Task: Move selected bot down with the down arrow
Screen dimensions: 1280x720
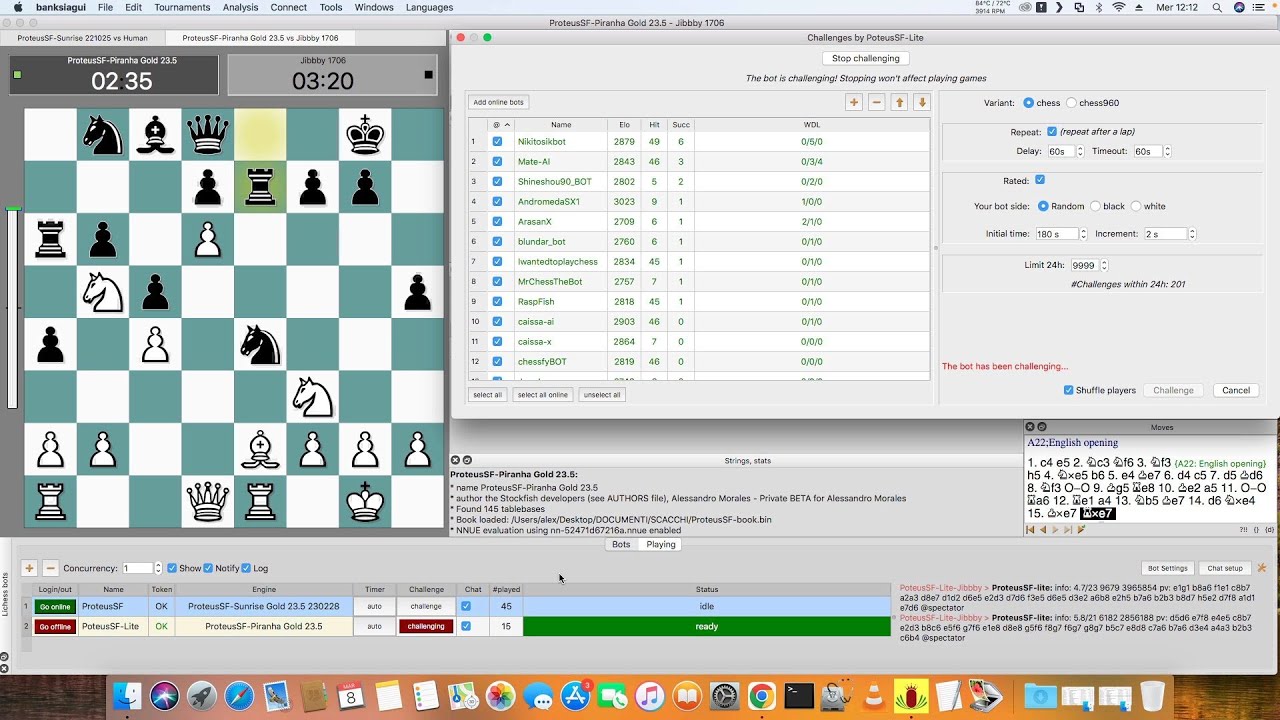Action: (x=922, y=102)
